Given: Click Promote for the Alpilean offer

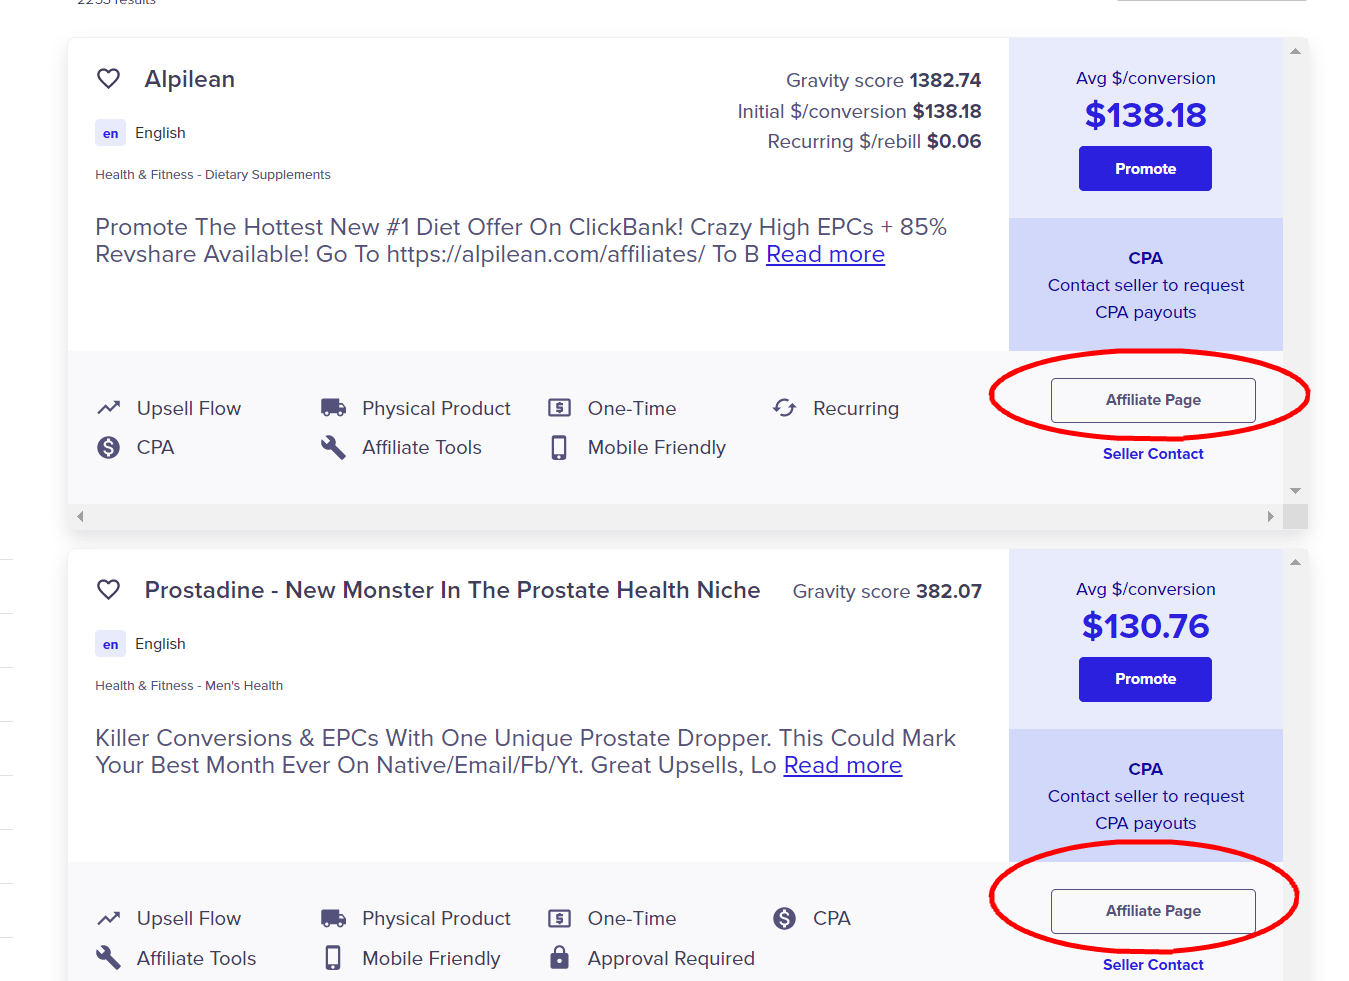Looking at the screenshot, I should (1144, 168).
